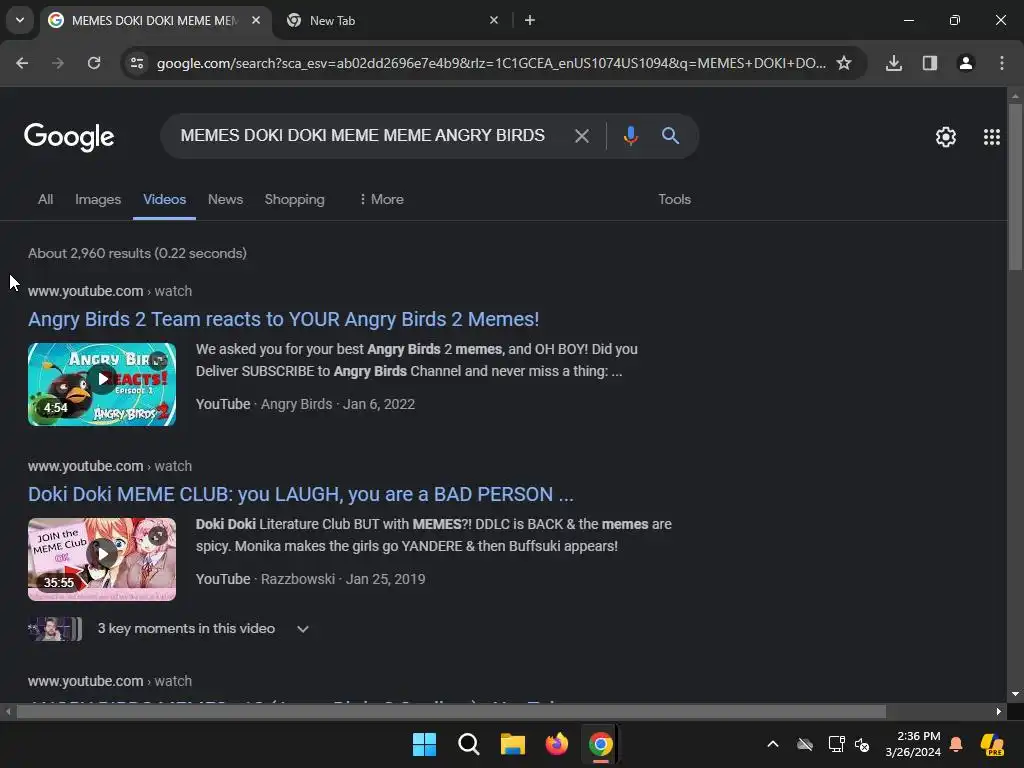
Task: Expand the More search filters menu
Action: (381, 199)
